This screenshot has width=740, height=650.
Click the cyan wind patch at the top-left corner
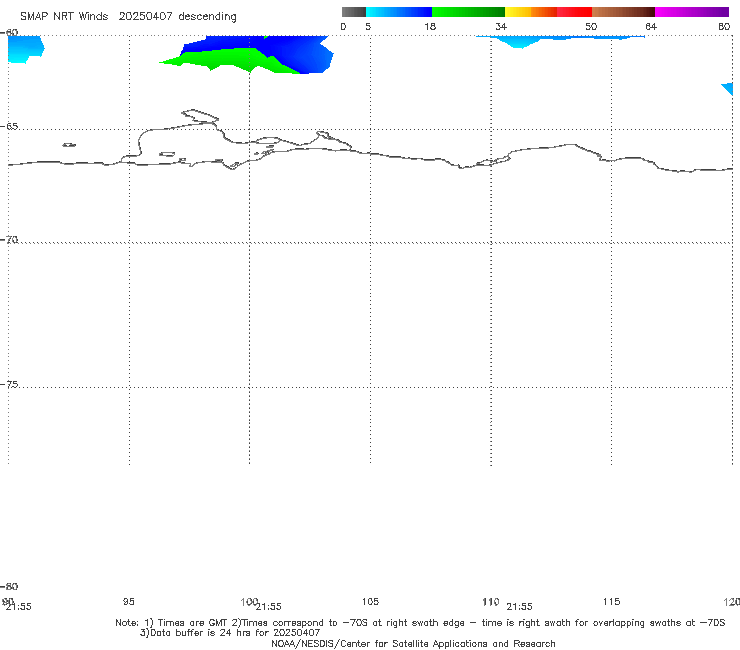click(x=24, y=48)
